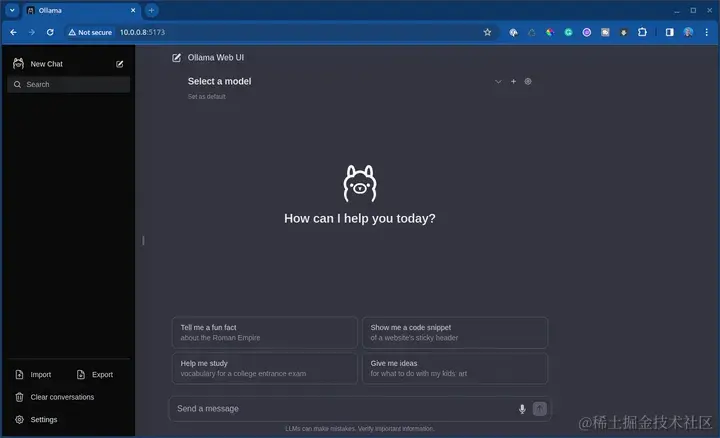Click the Import button
Screen dimensions: 720x438
click(33, 375)
